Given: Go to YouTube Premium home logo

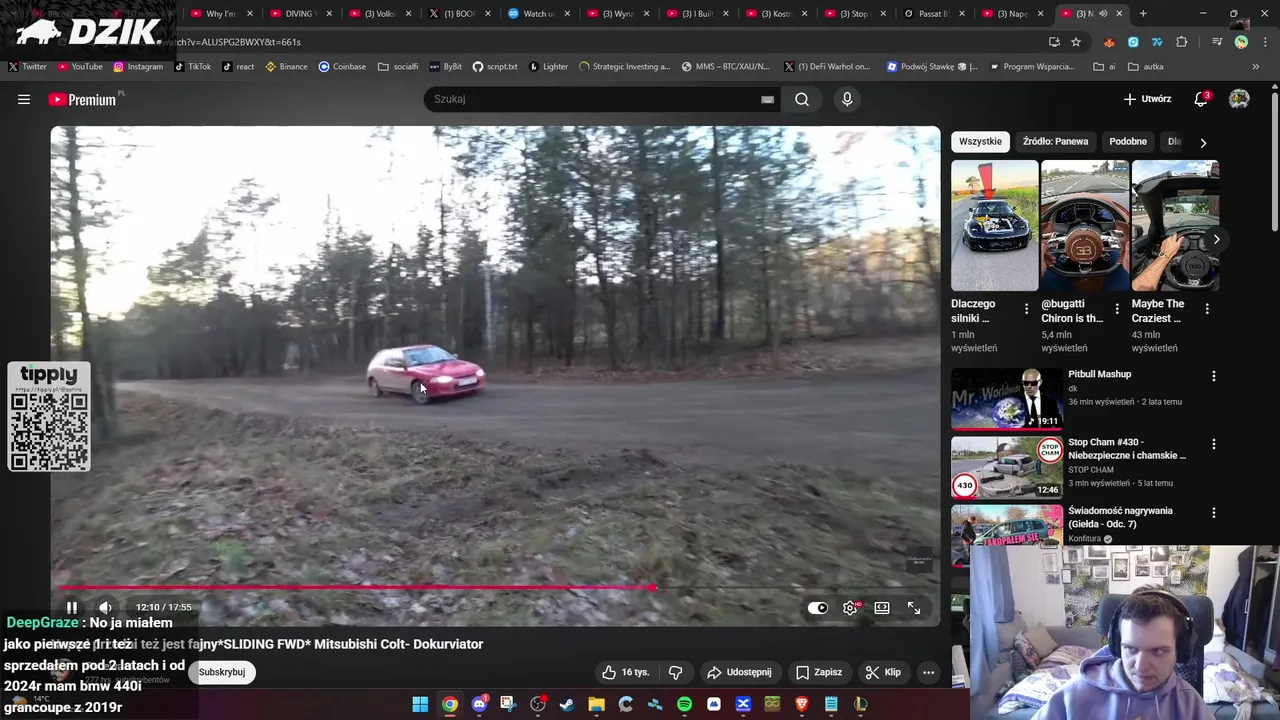Looking at the screenshot, I should (x=82, y=99).
